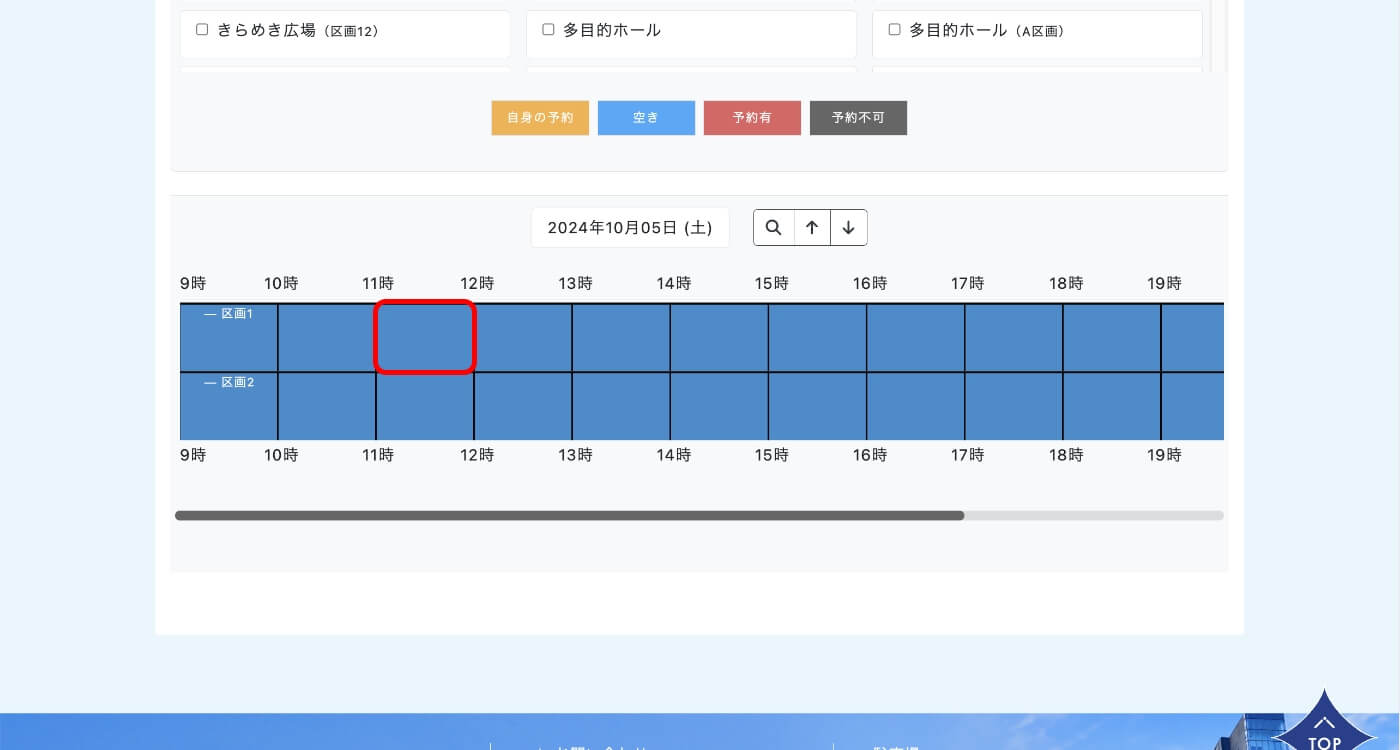This screenshot has height=750, width=1400.
Task: Select 区画1 slot at 18時
Action: coord(1111,338)
